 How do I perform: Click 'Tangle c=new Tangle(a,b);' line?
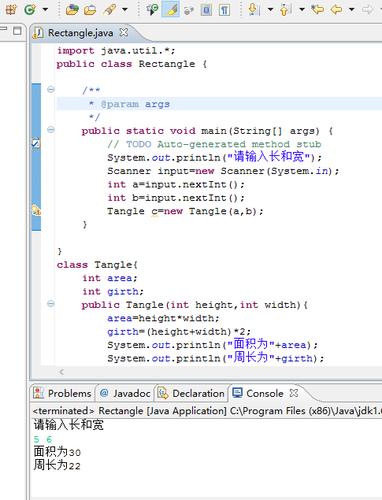[x=185, y=211]
